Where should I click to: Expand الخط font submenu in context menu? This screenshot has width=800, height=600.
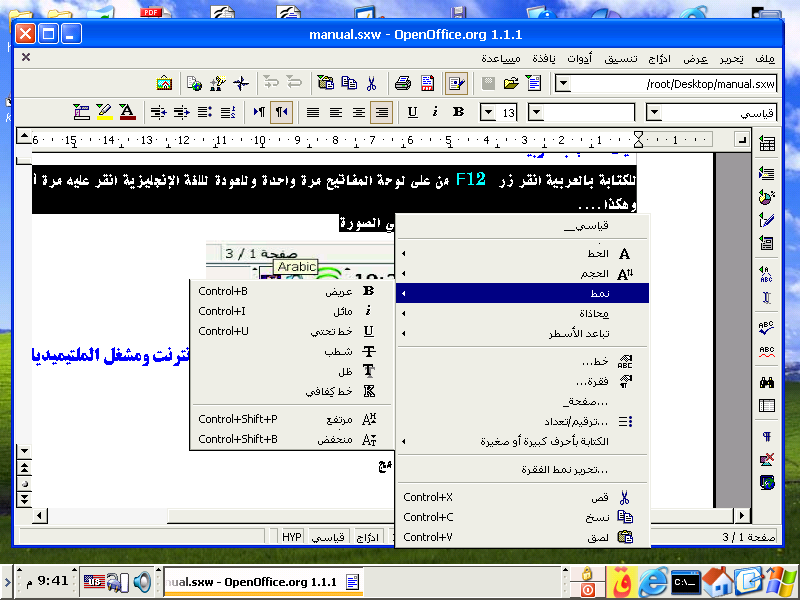coord(522,254)
